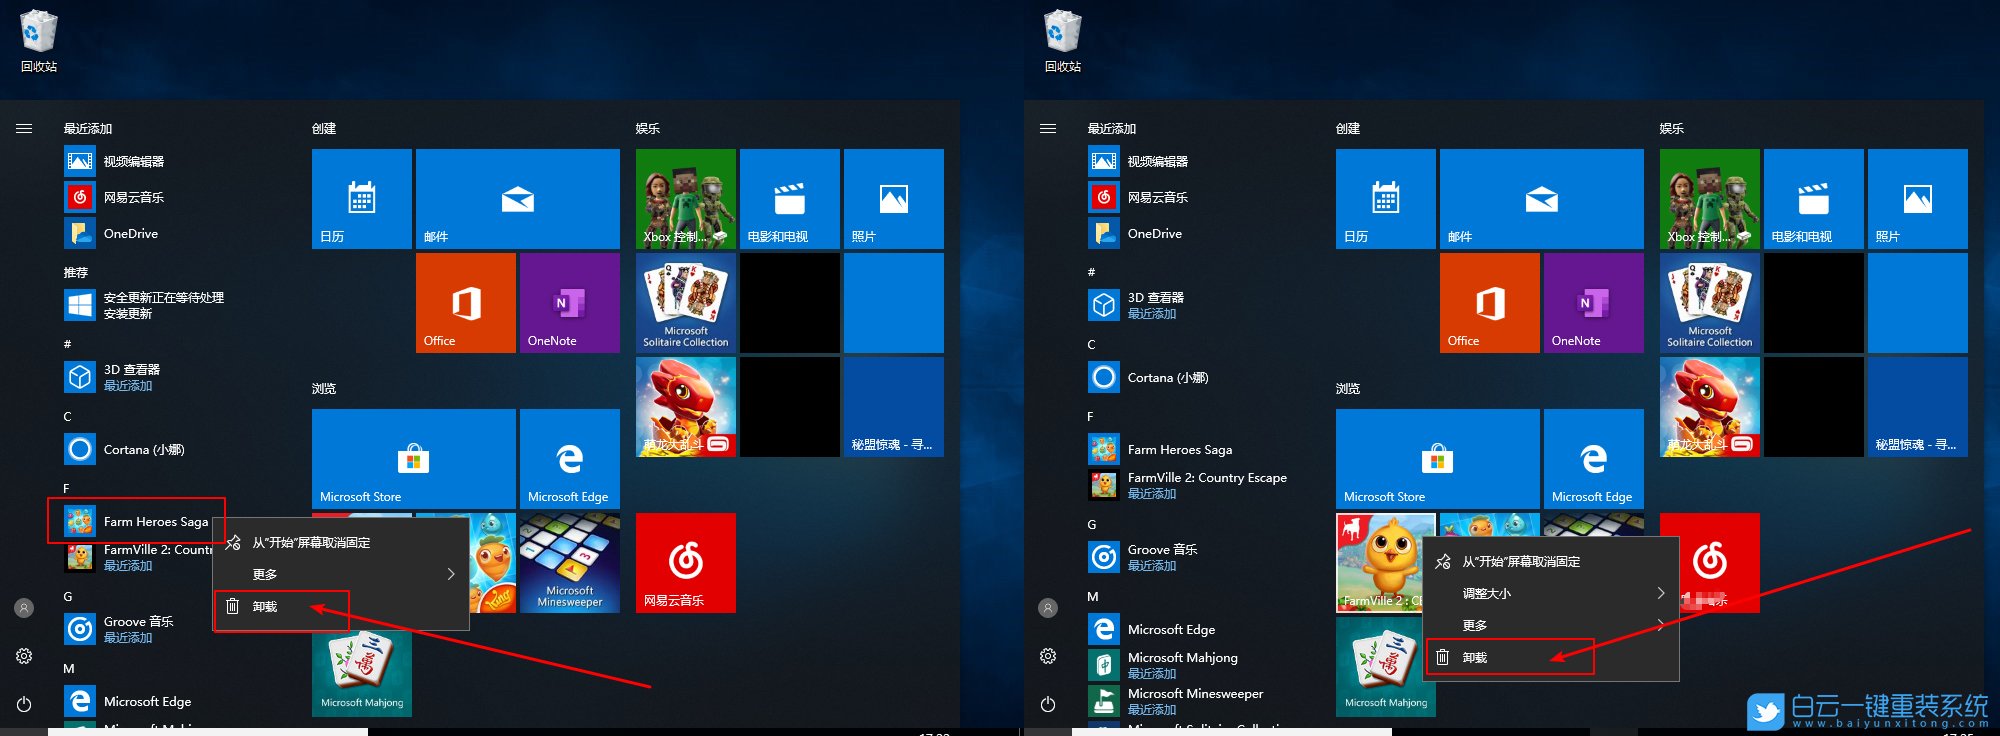Expand Start menu hamburger in left screenshot

click(24, 129)
